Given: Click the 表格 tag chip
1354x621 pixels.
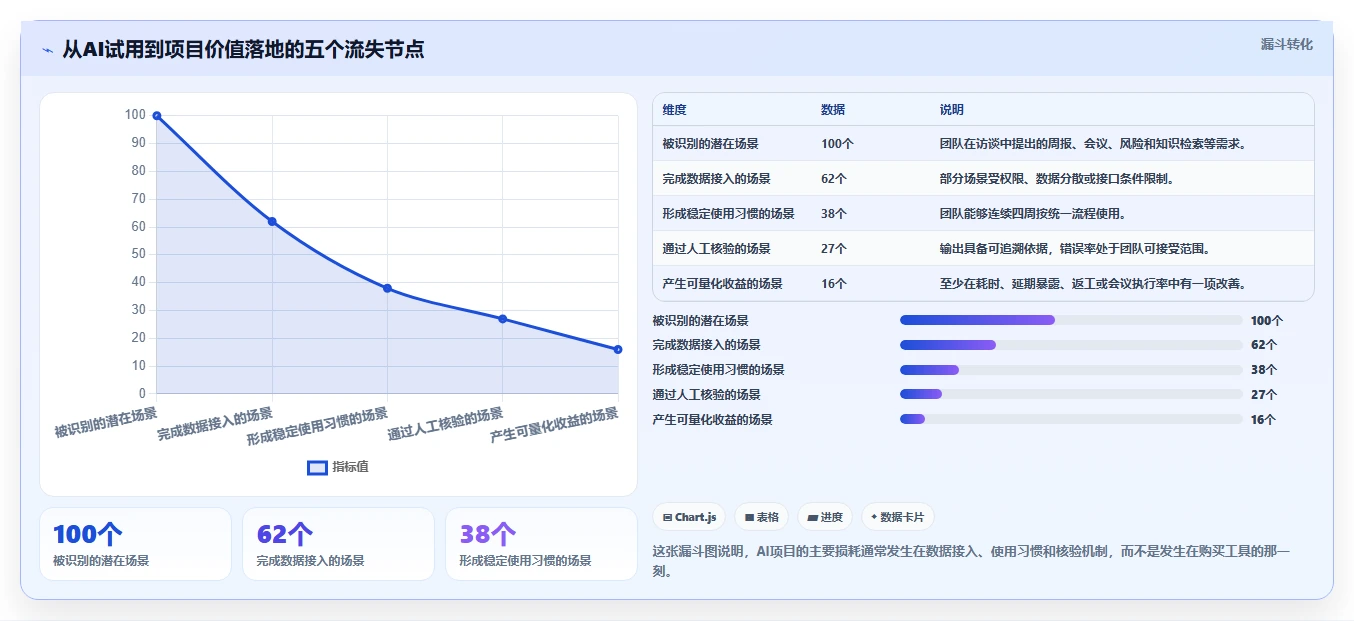Looking at the screenshot, I should (761, 517).
